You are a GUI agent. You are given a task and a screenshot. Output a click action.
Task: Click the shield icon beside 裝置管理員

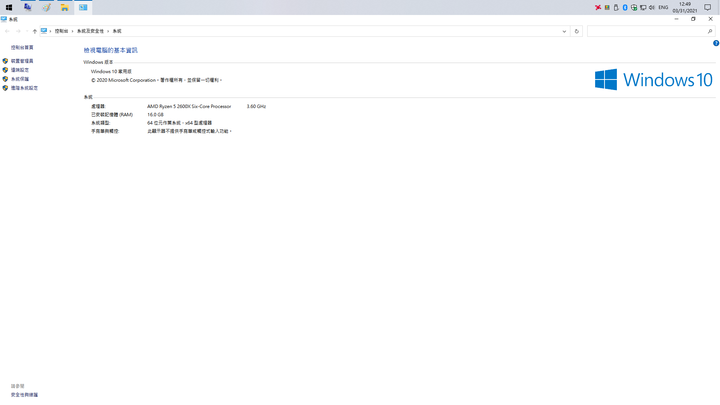[x=6, y=61]
